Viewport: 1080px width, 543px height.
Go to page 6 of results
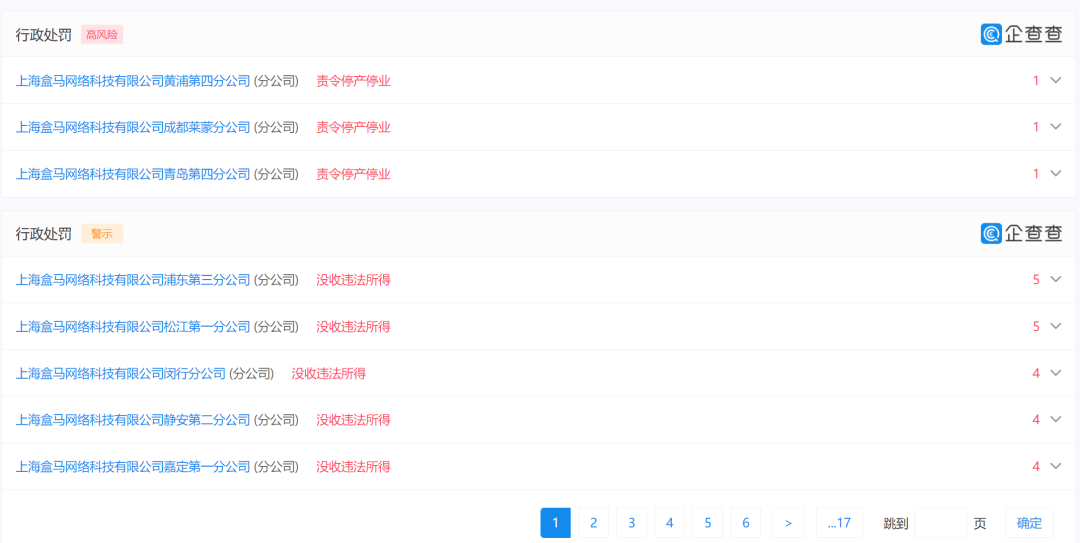[745, 523]
